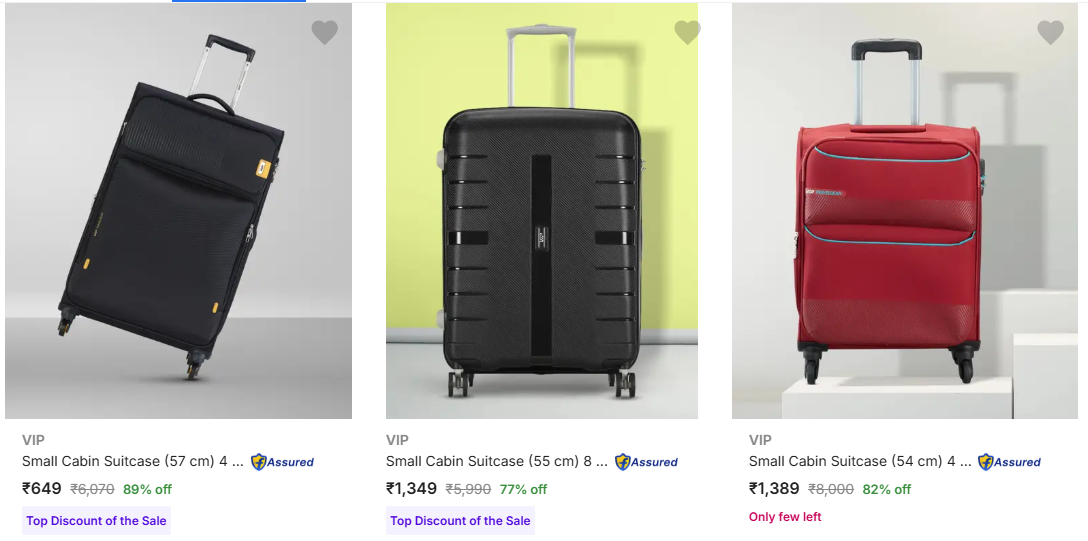Click Assured badge on 57 cm suitcase
Screen dimensions: 1088x541
pos(282,462)
